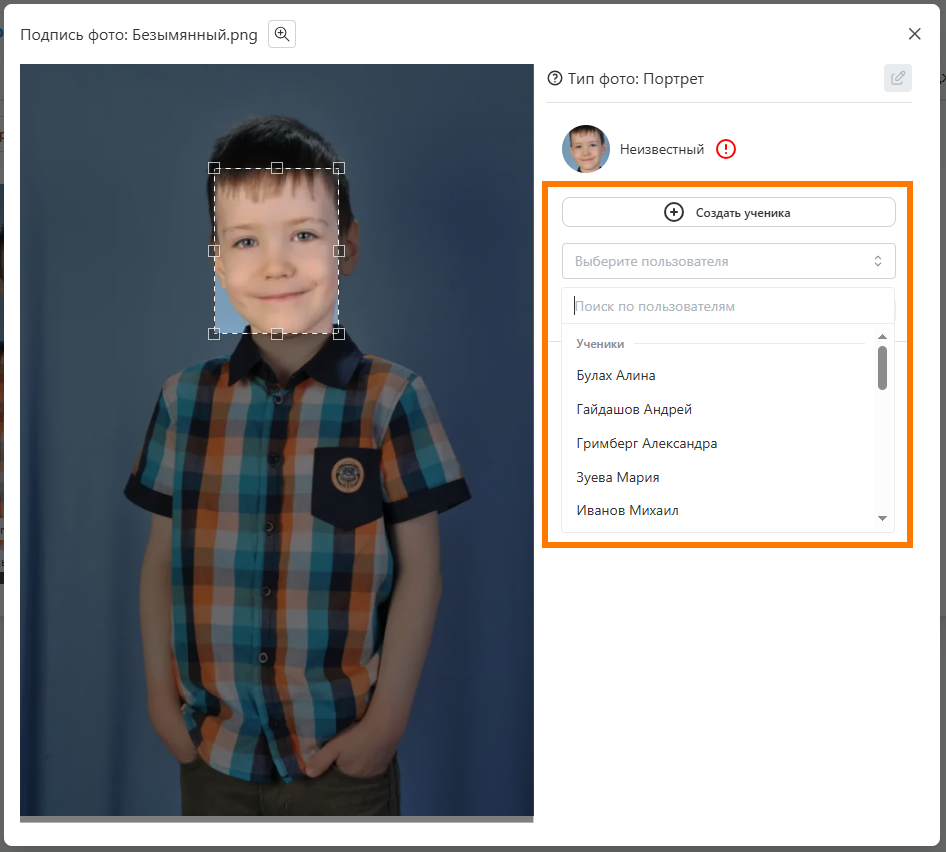Click the red exclamation warning icon

click(x=726, y=149)
